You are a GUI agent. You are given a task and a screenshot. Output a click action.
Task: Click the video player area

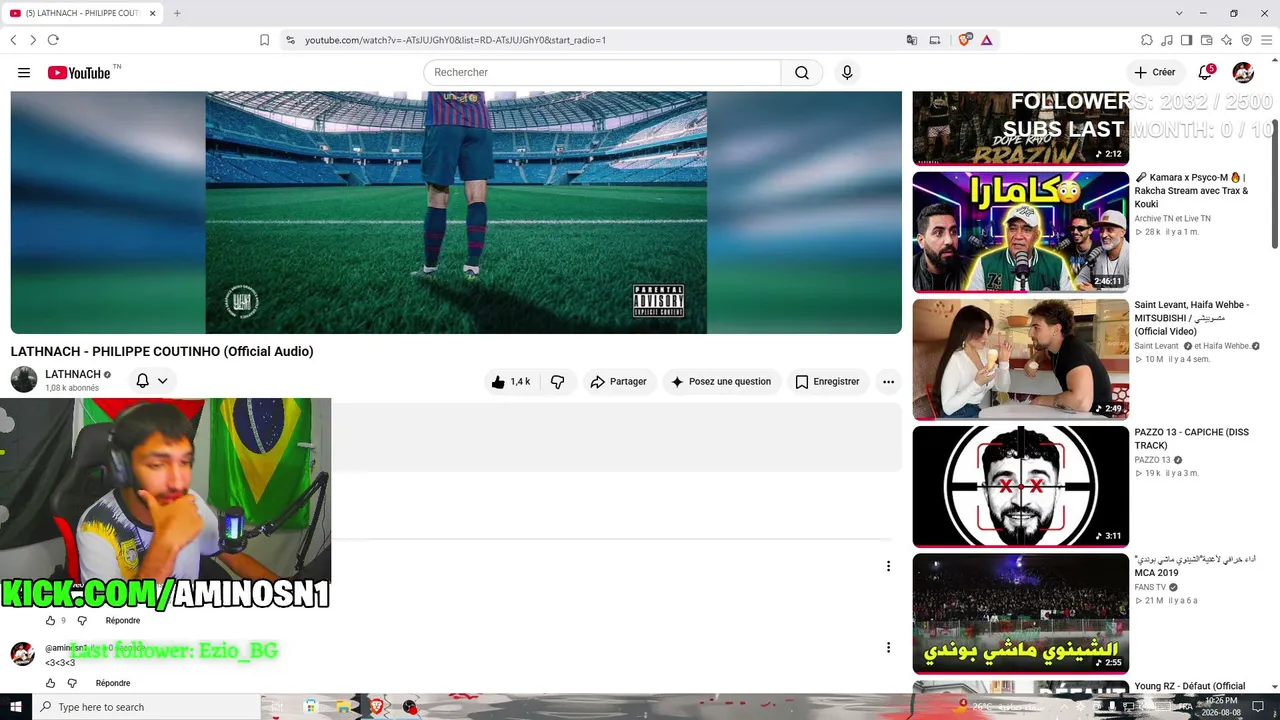point(456,212)
